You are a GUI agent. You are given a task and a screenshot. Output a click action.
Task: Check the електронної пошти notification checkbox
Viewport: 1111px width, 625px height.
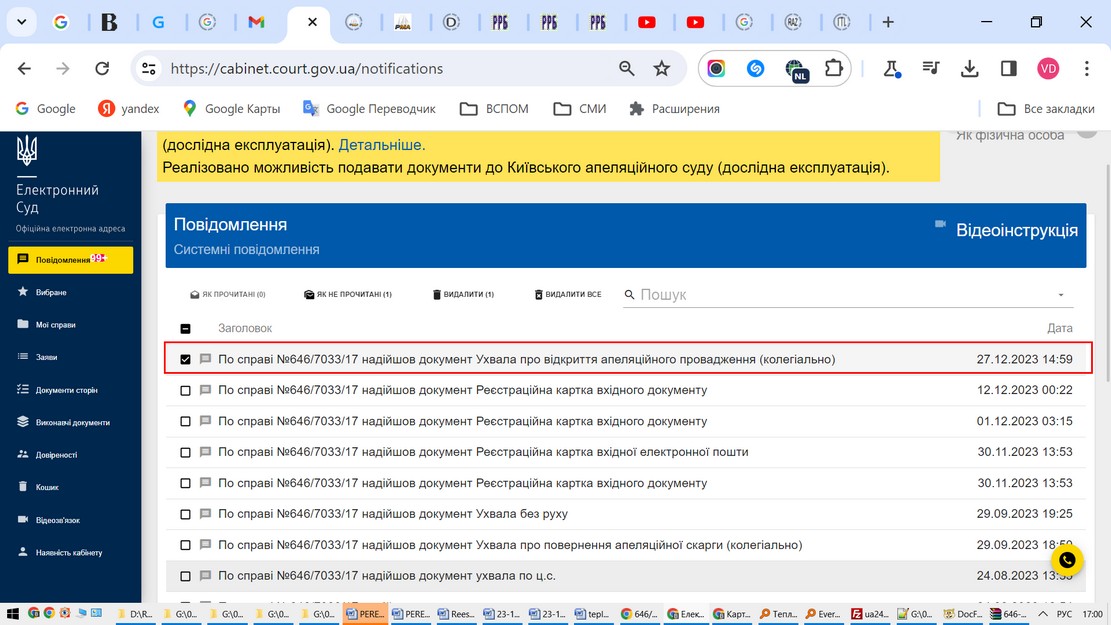(x=186, y=452)
